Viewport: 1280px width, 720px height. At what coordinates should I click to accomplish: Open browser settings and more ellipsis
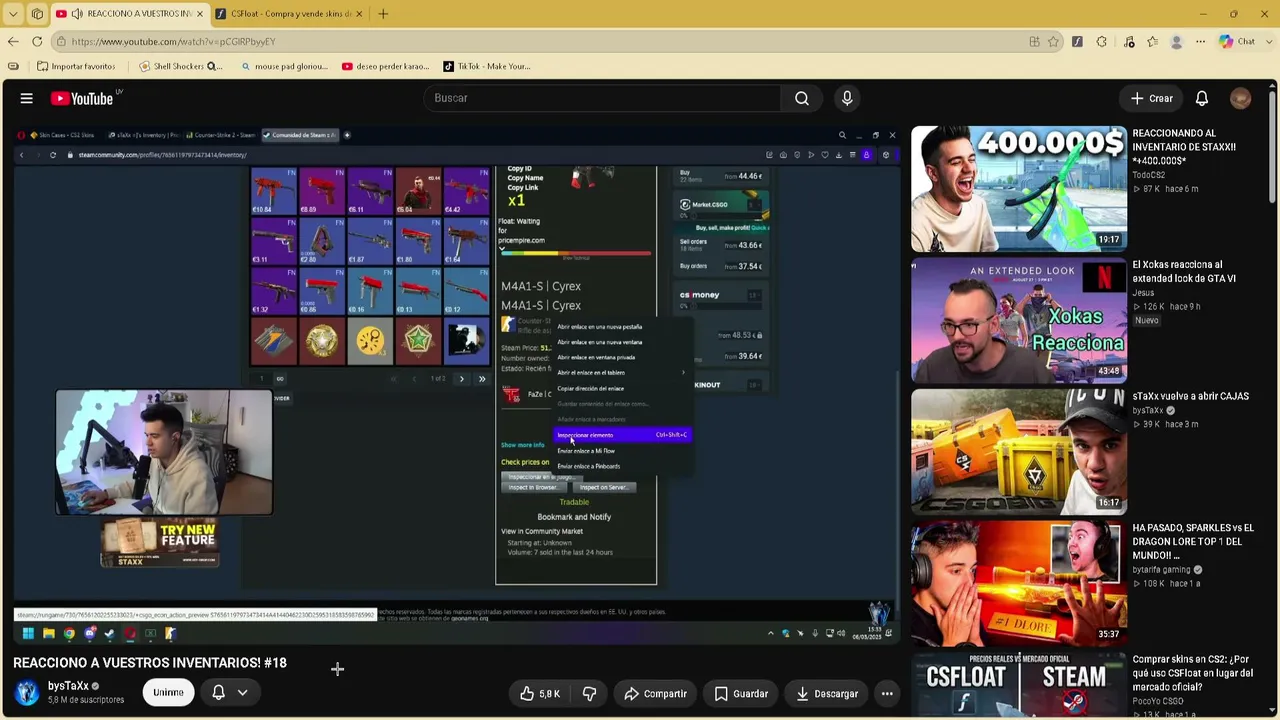click(1201, 41)
